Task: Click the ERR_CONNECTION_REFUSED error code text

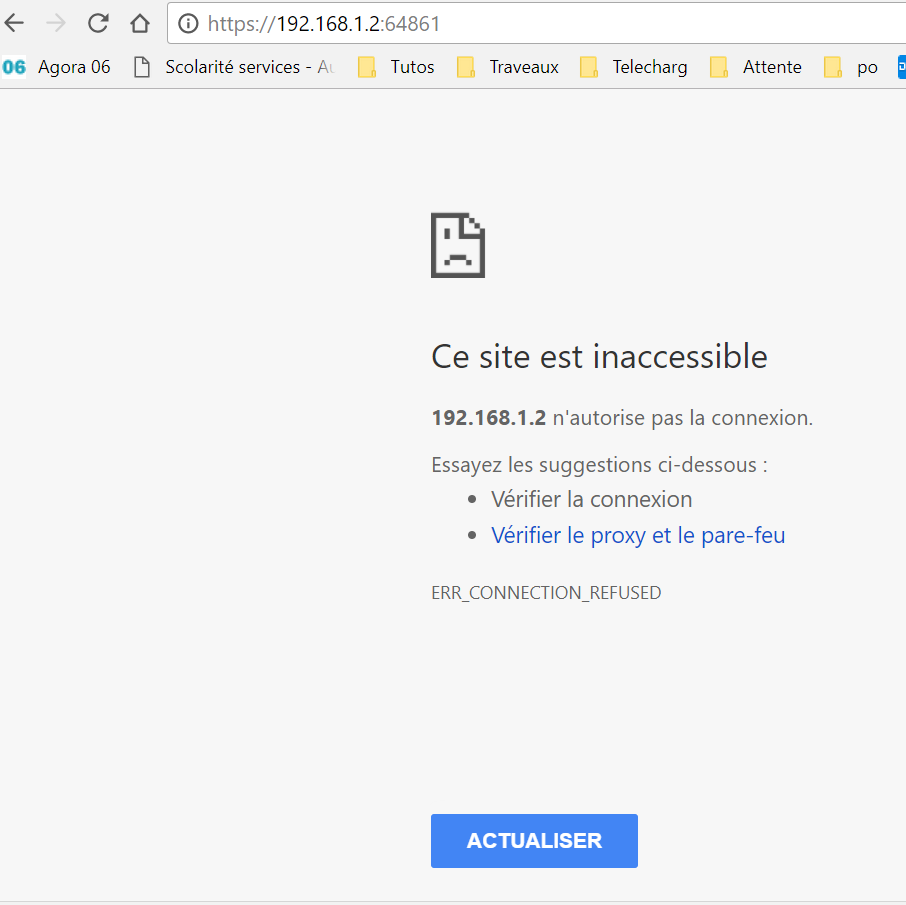Action: [546, 593]
